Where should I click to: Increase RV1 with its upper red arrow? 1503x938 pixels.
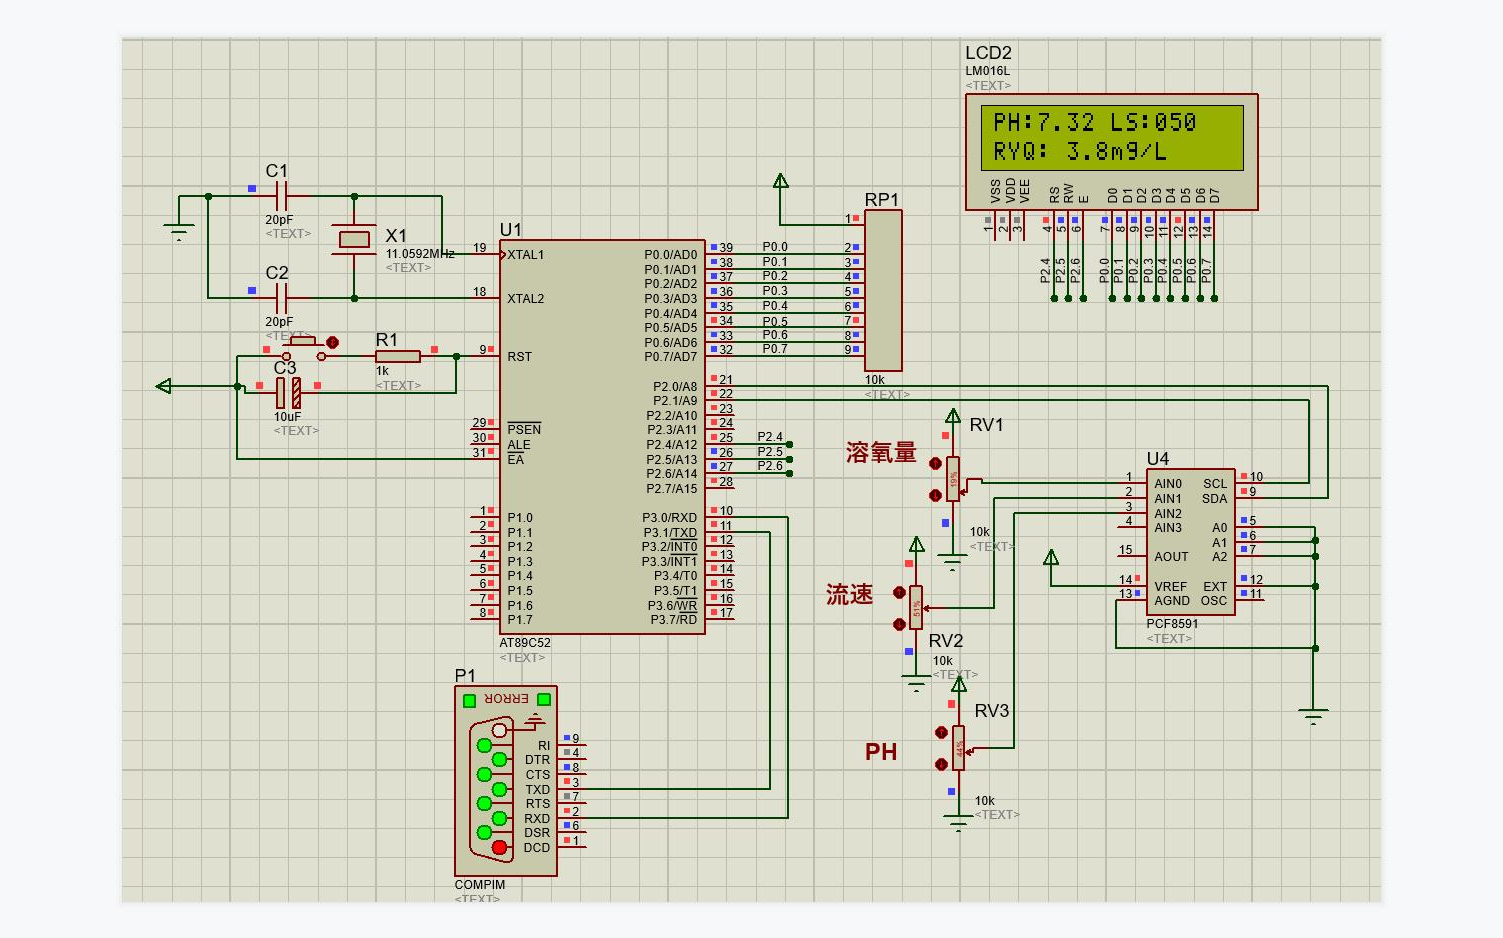936,464
